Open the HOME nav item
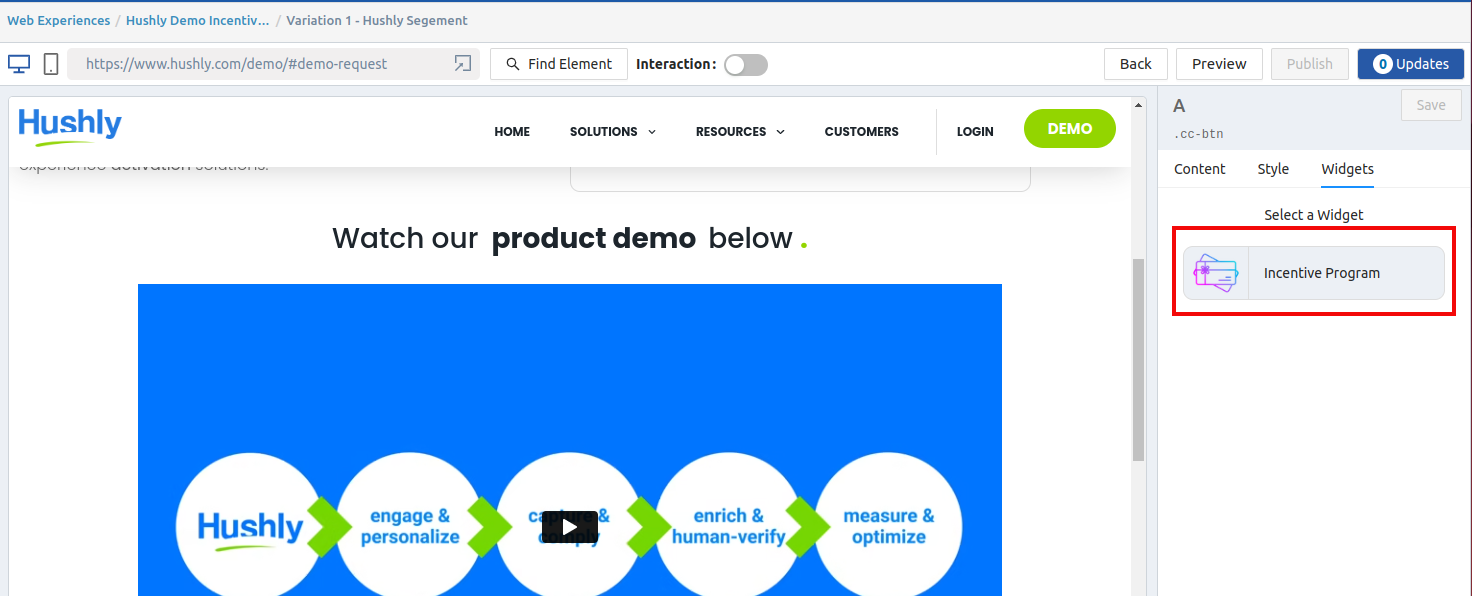The height and width of the screenshot is (600, 1472). 512,132
